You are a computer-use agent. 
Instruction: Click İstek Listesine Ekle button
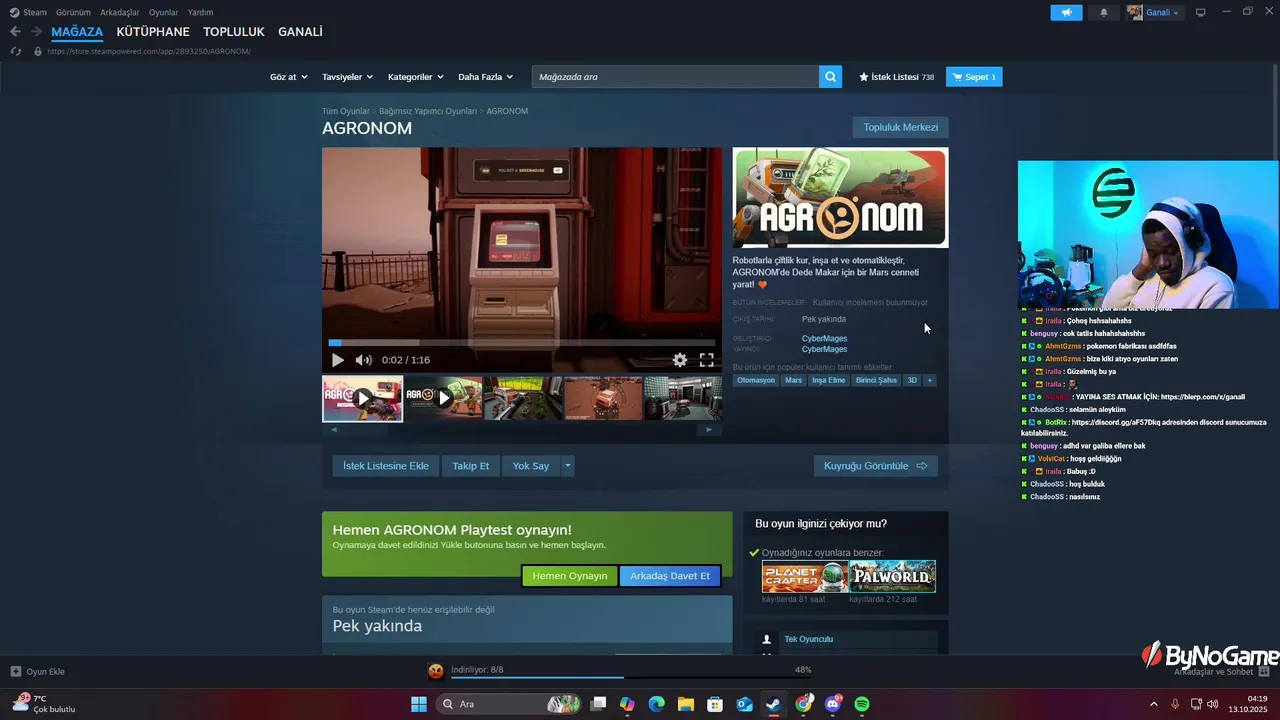point(386,466)
